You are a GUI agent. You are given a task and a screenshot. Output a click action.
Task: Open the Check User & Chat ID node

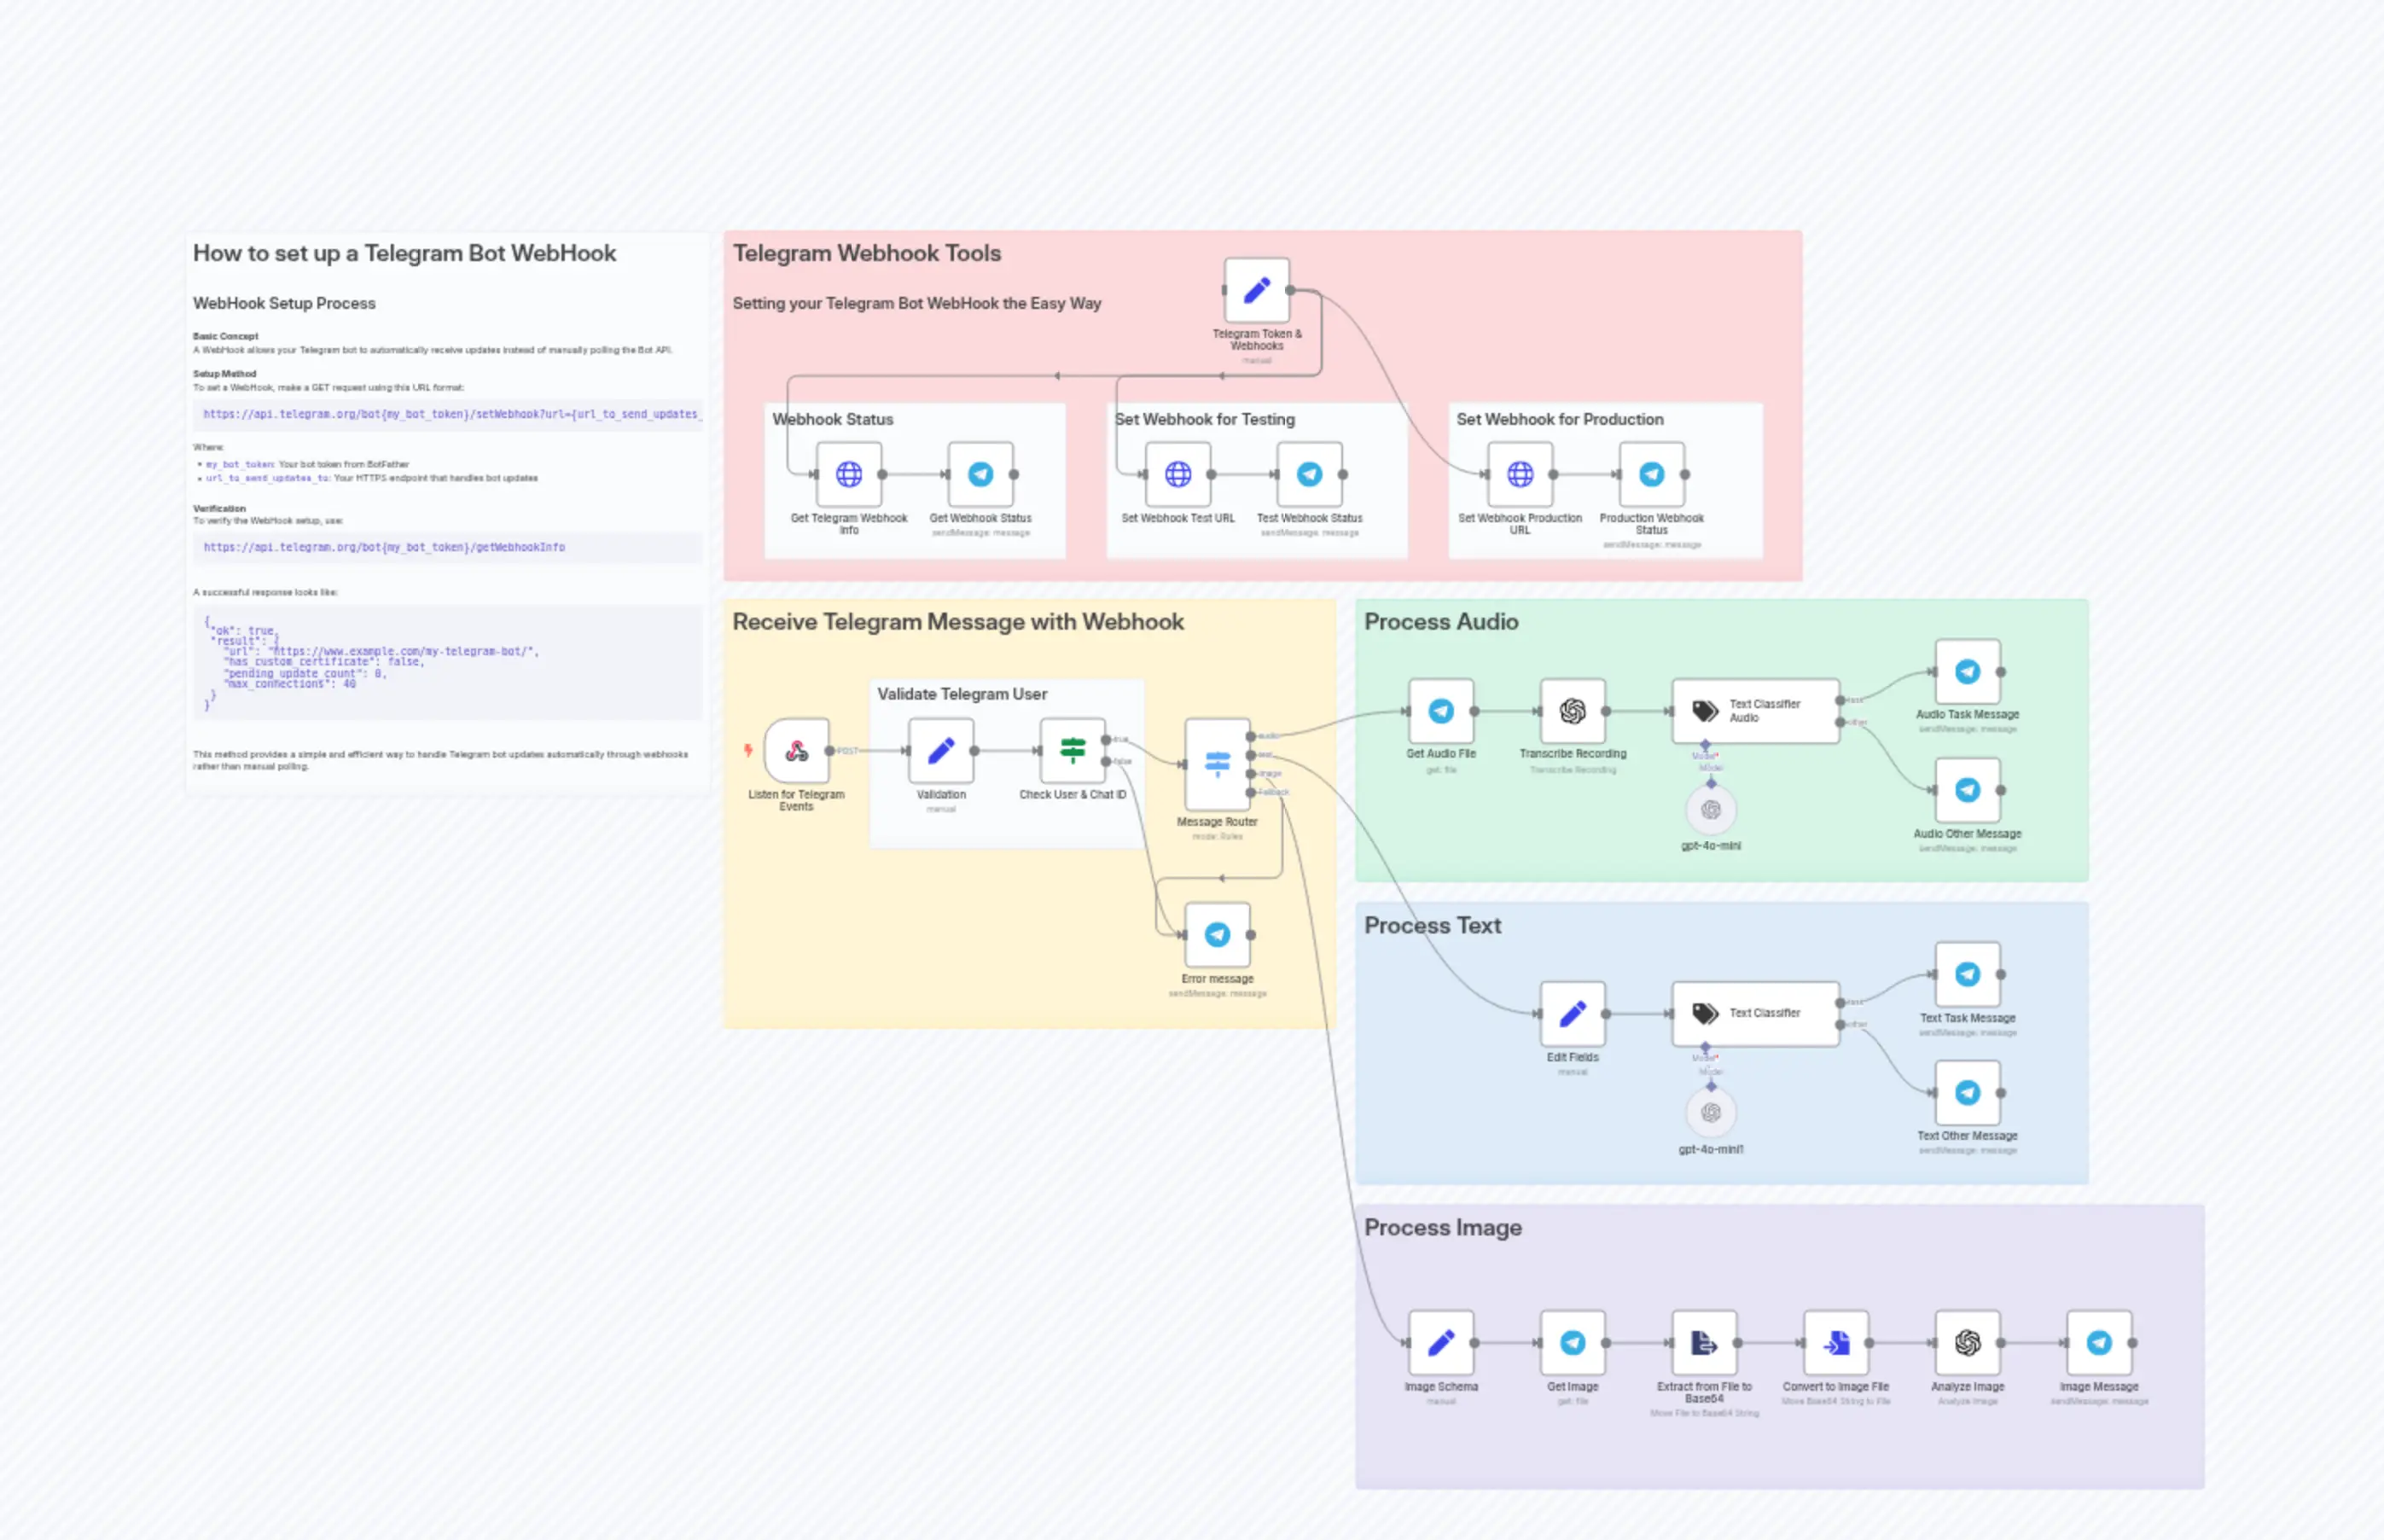click(x=1072, y=750)
